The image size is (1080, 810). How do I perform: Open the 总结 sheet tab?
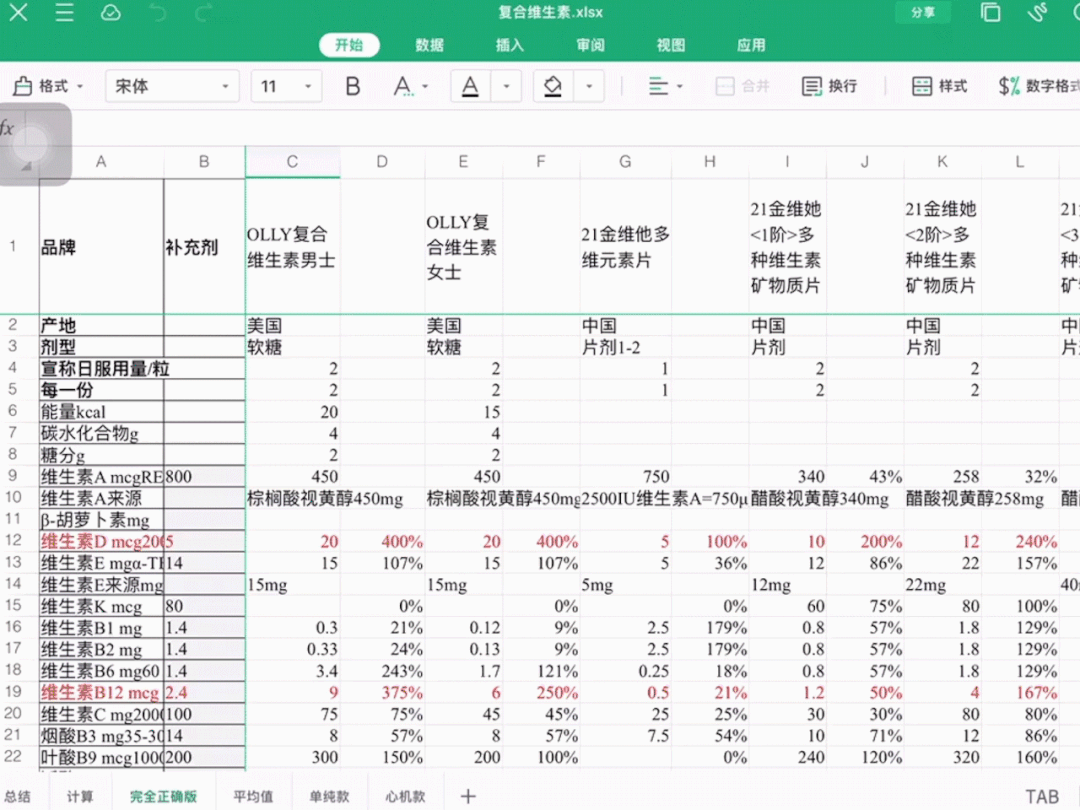pos(19,796)
